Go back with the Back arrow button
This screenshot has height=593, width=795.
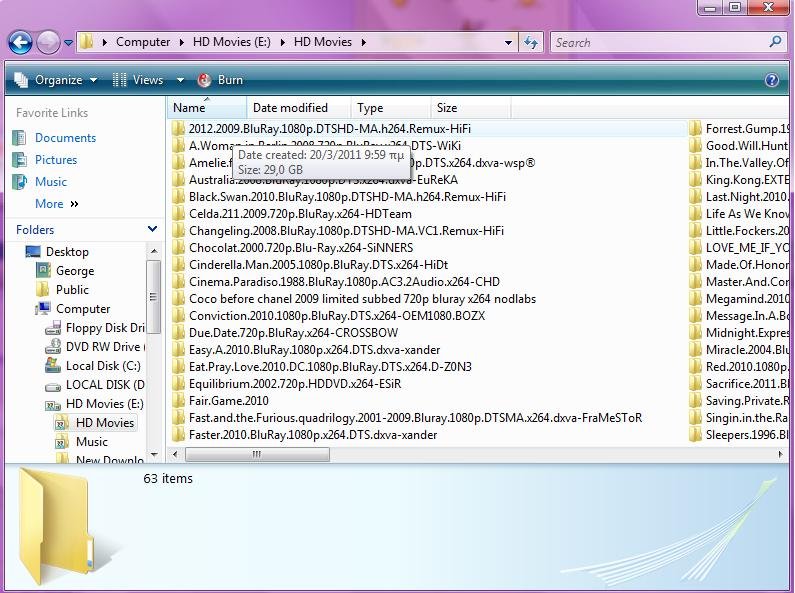coord(20,42)
